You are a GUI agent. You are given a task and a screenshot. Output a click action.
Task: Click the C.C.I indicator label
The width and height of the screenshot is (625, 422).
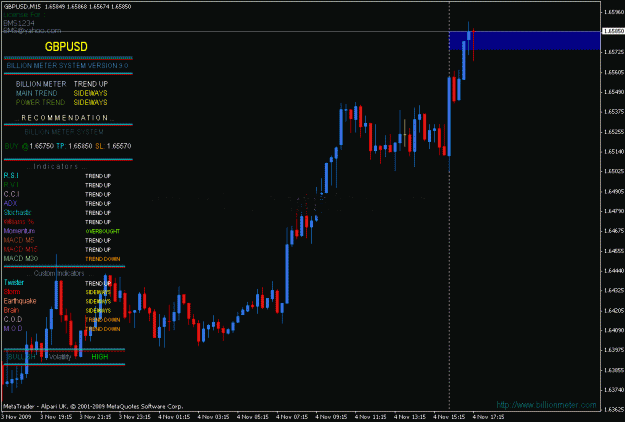12,194
